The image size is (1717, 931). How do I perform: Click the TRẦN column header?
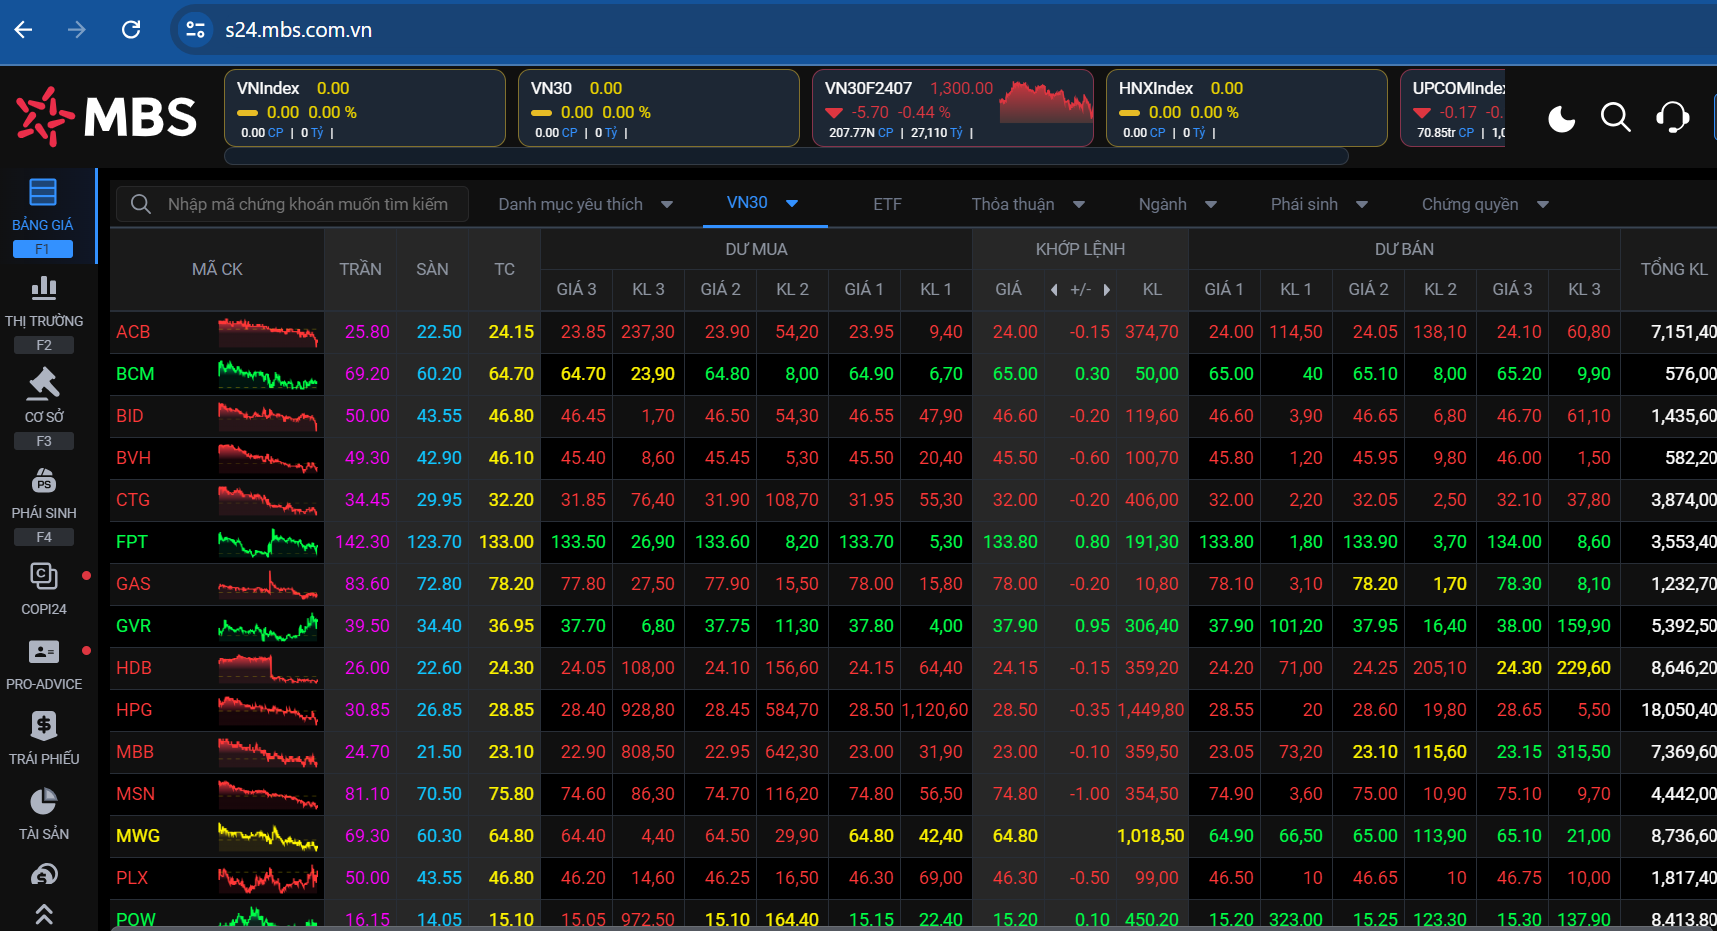point(360,269)
